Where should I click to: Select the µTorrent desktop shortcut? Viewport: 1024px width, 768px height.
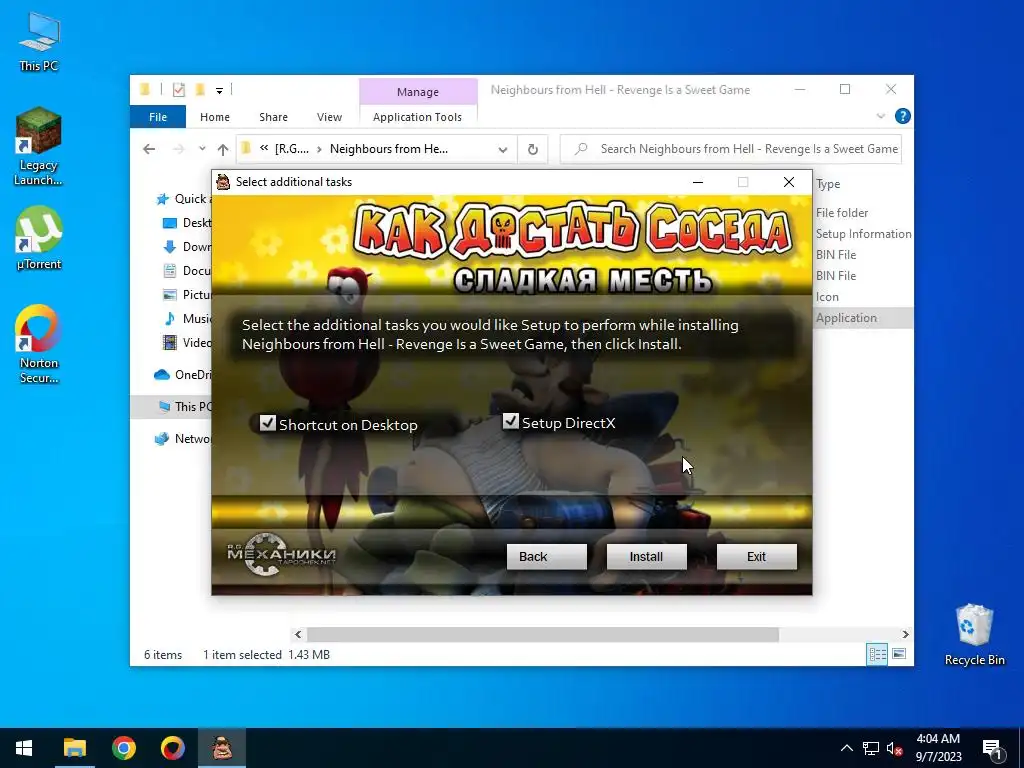(x=39, y=238)
